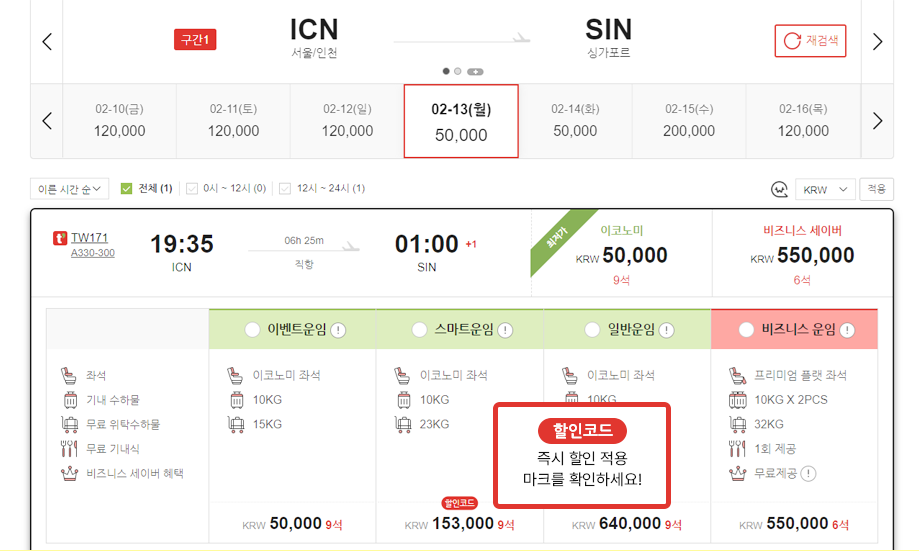
Task: Open the KRW currency dropdown
Action: [x=826, y=189]
